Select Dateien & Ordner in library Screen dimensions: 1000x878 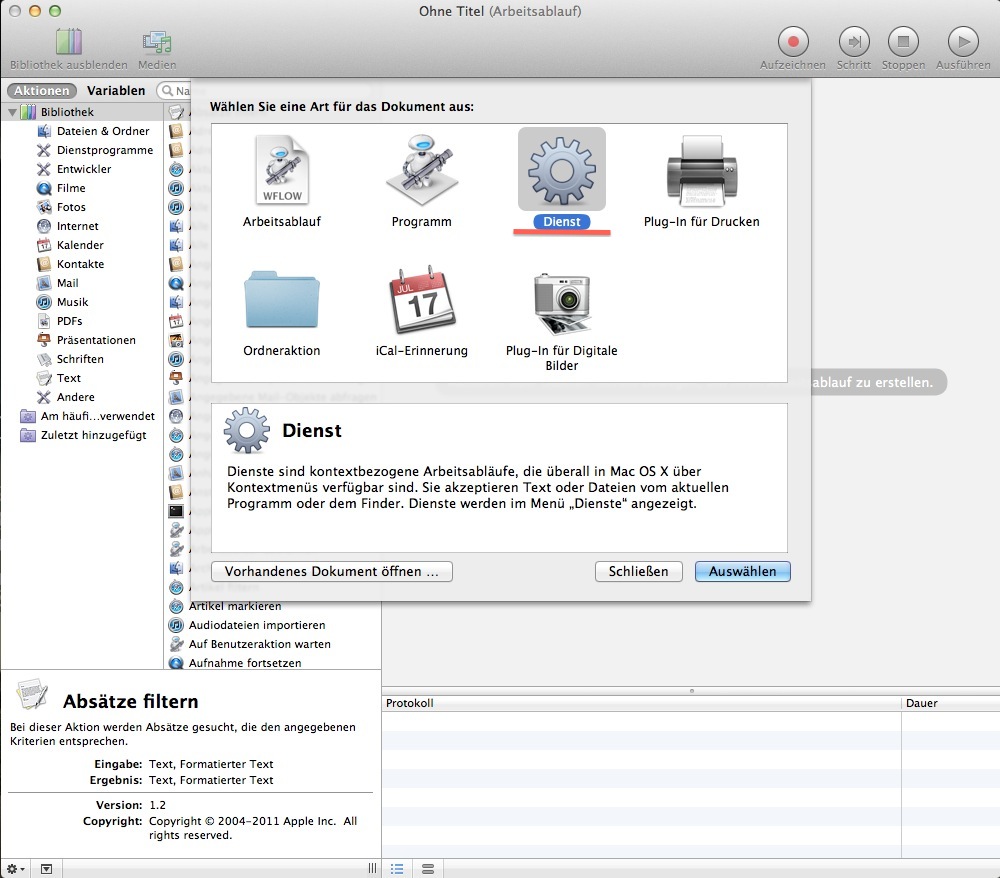click(102, 131)
